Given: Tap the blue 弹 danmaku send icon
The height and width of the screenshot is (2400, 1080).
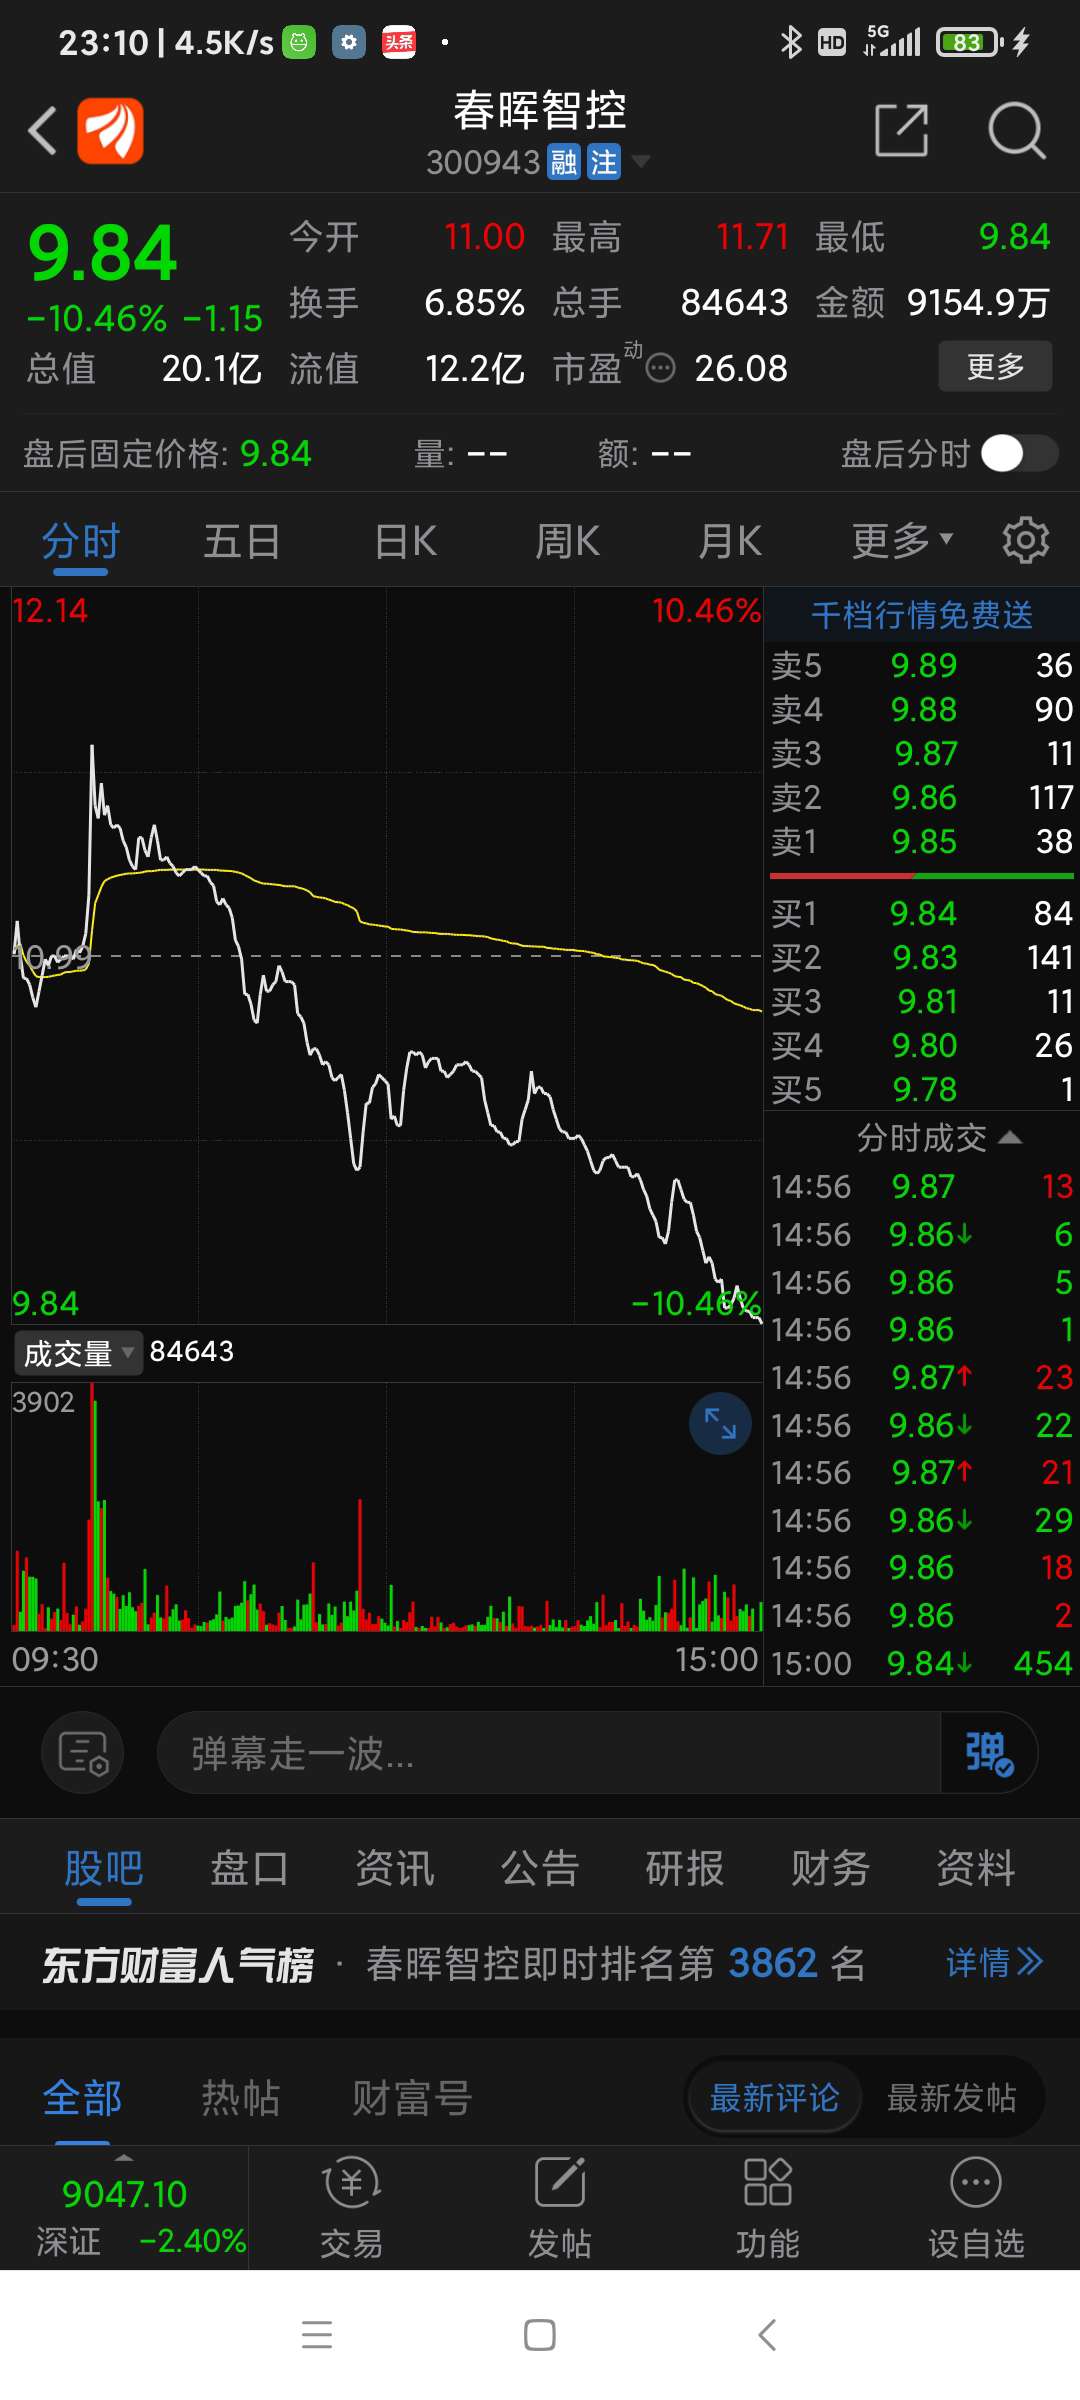Looking at the screenshot, I should [x=988, y=1752].
